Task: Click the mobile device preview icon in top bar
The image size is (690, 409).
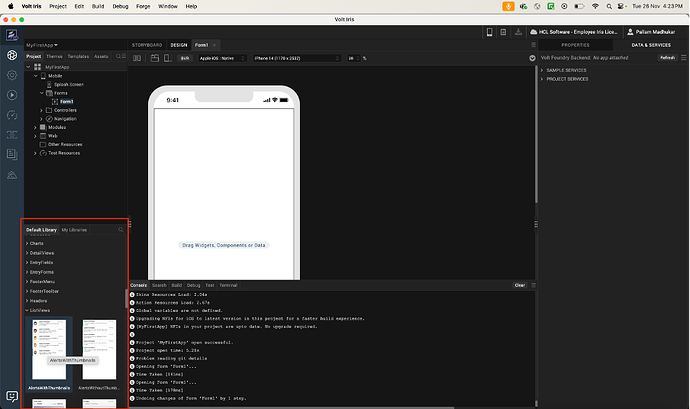Action: tap(489, 32)
